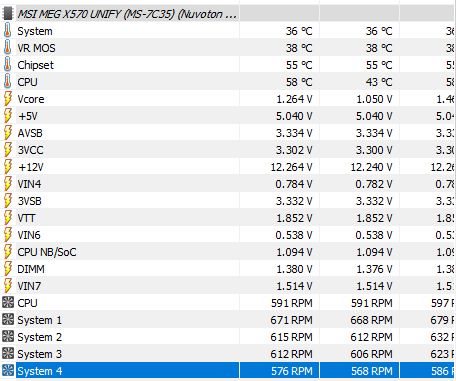The height and width of the screenshot is (381, 456).
Task: Click the 58 °C CPU temperature value
Action: 299,82
